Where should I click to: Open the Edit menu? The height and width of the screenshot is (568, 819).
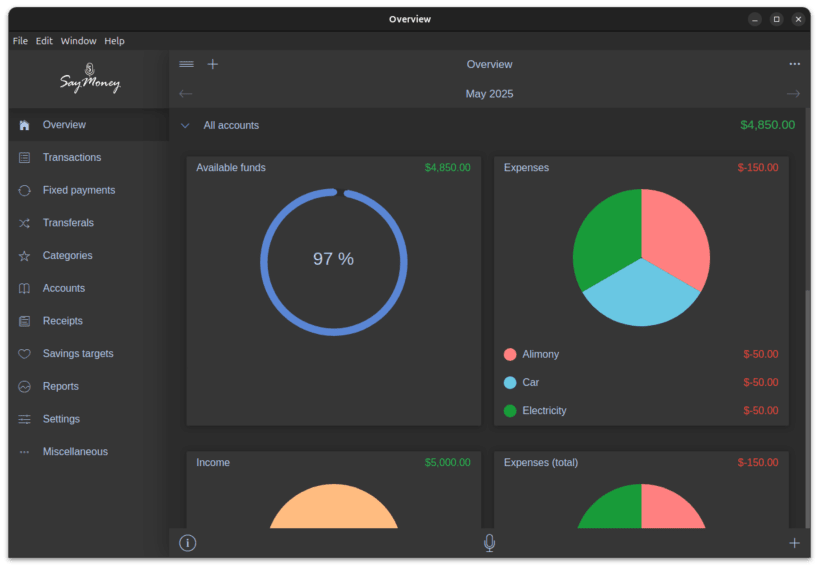[44, 41]
